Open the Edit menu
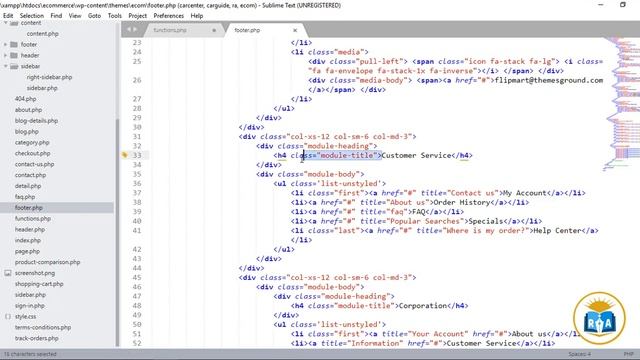Viewport: 640px width, 360px height. pyautogui.click(x=8, y=16)
